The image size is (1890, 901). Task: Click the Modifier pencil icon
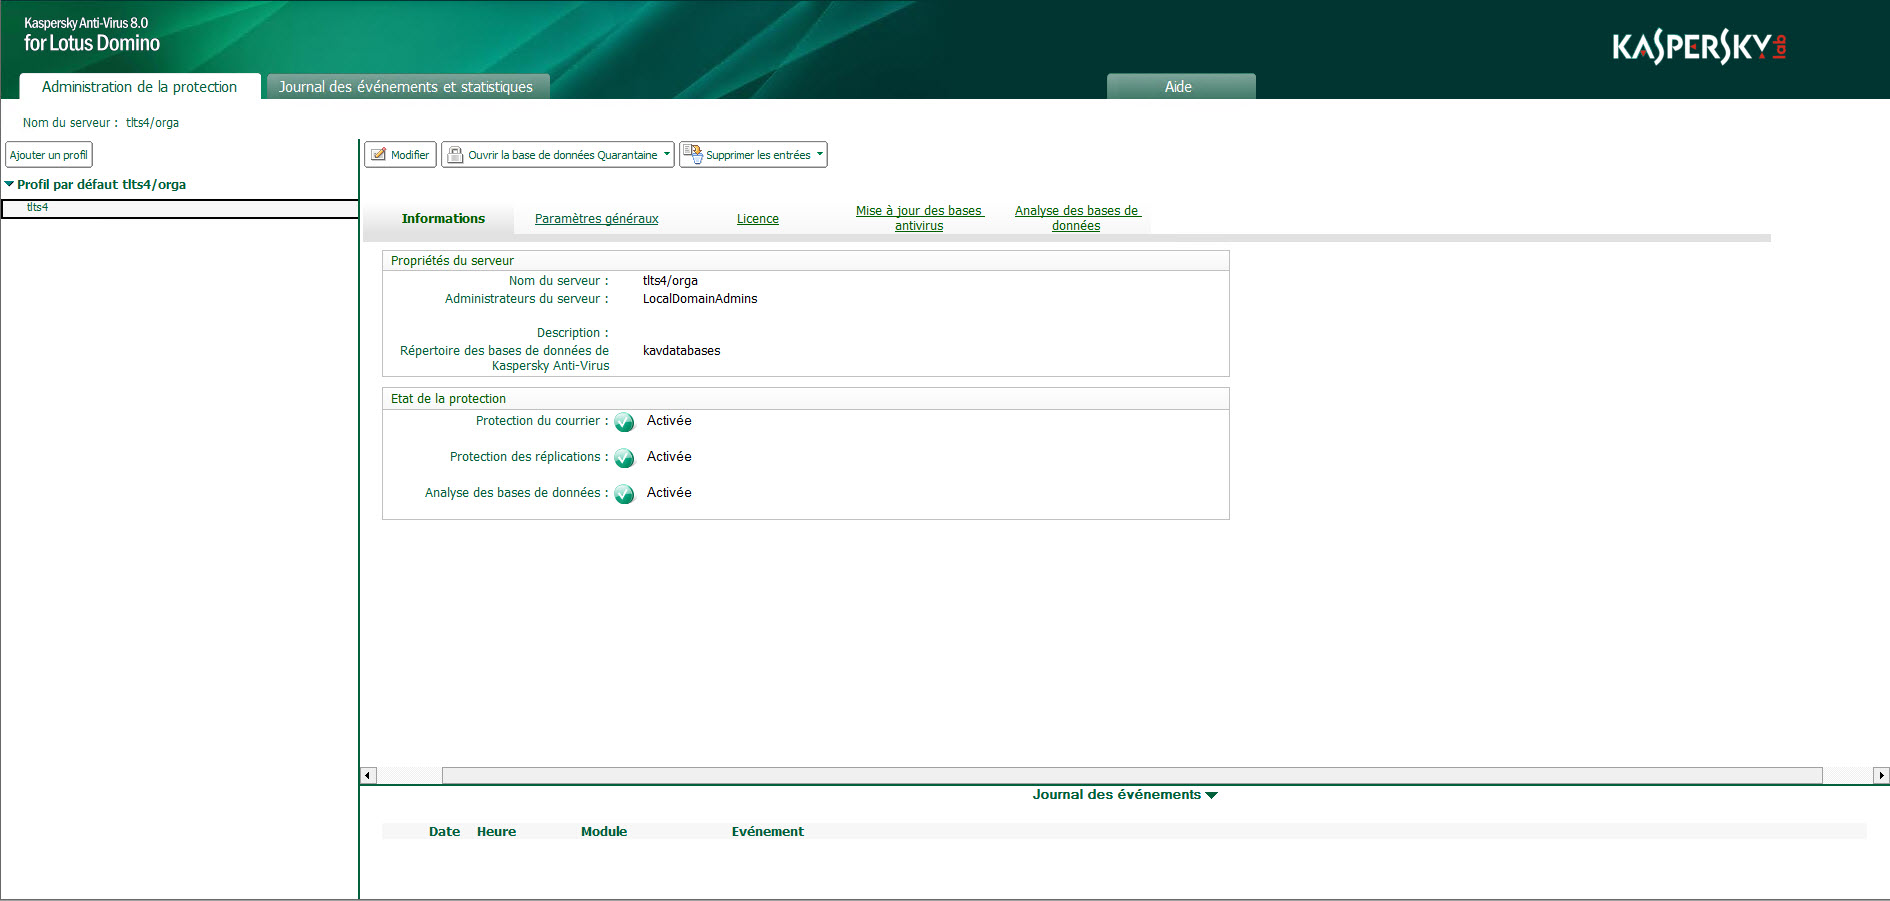380,154
